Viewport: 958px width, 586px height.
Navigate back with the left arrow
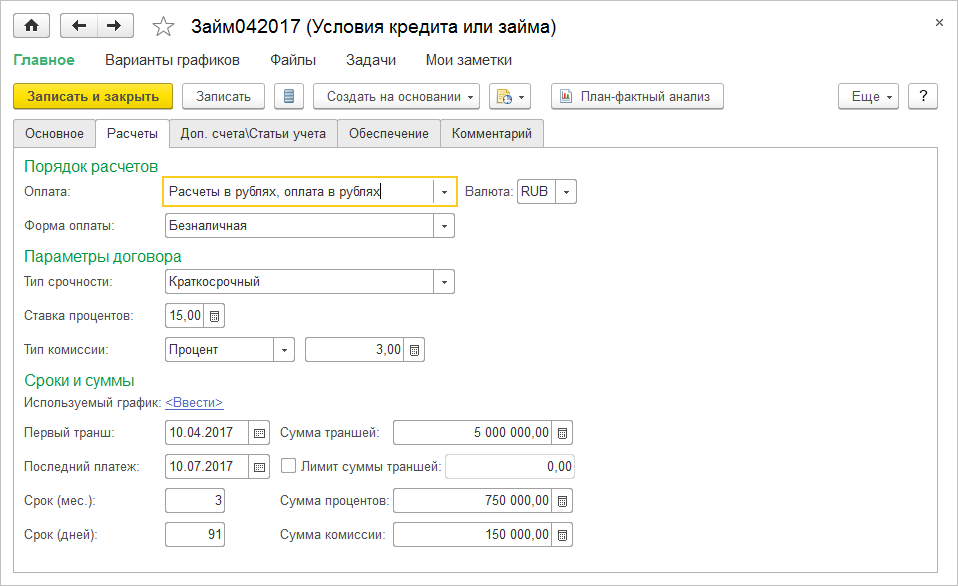(79, 26)
